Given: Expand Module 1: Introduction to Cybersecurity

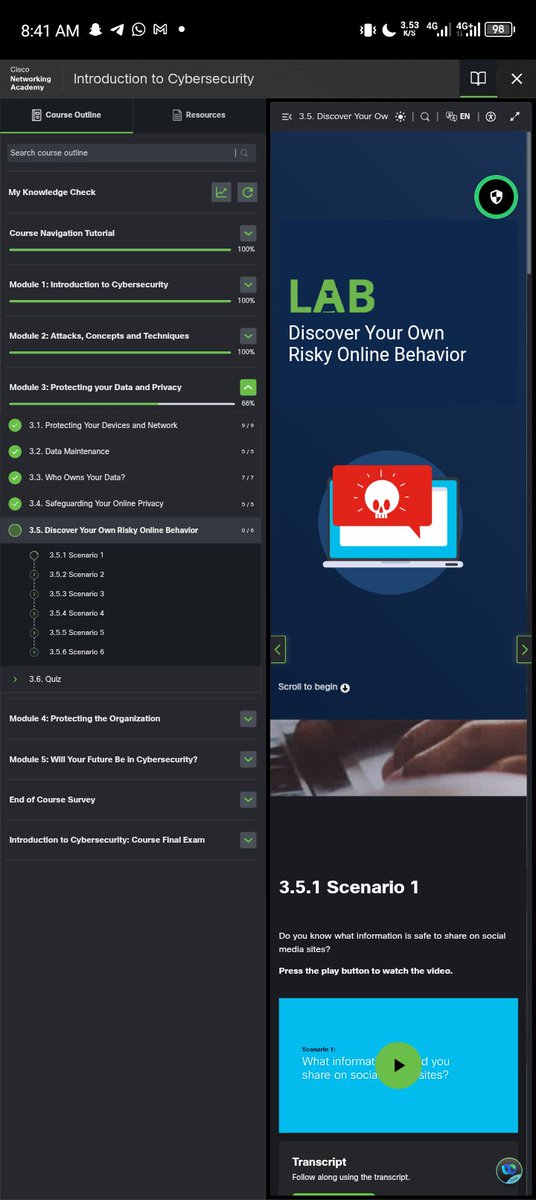Looking at the screenshot, I should coord(248,285).
